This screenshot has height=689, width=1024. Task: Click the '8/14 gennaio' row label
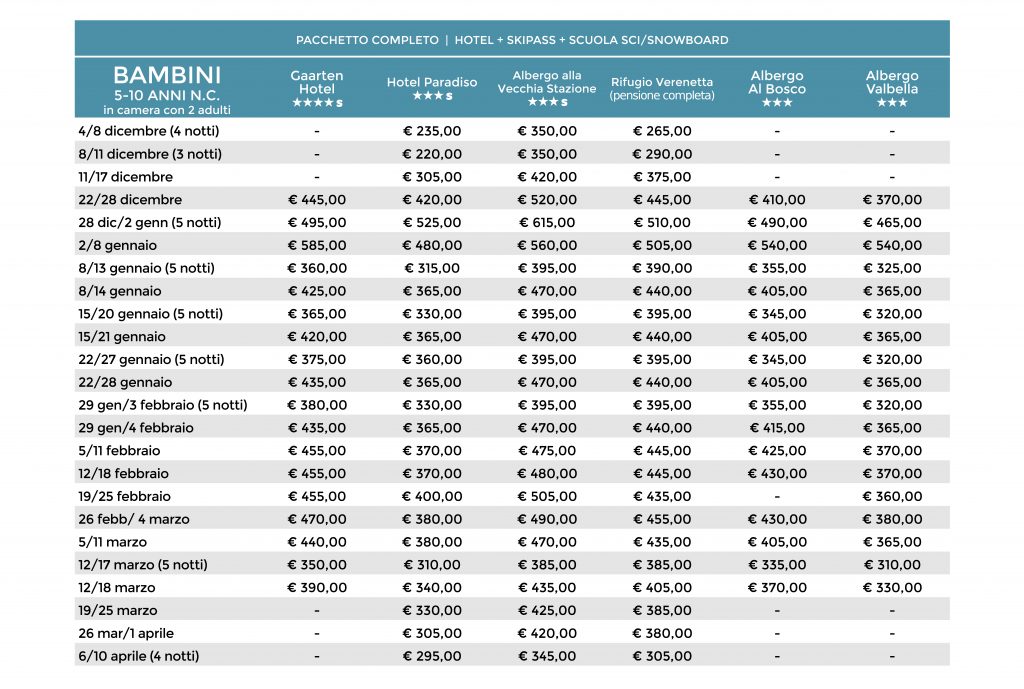(120, 291)
